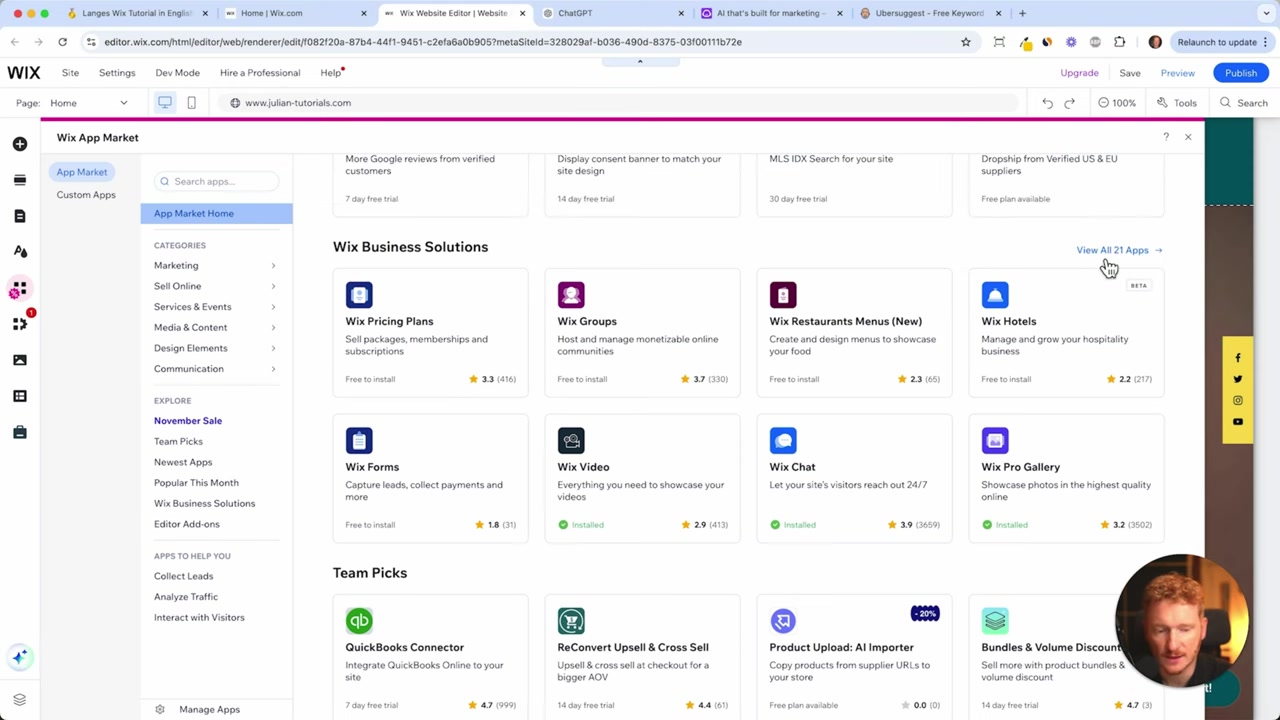Open the Layers icon at bottom left
The width and height of the screenshot is (1280, 720).
coord(19,700)
